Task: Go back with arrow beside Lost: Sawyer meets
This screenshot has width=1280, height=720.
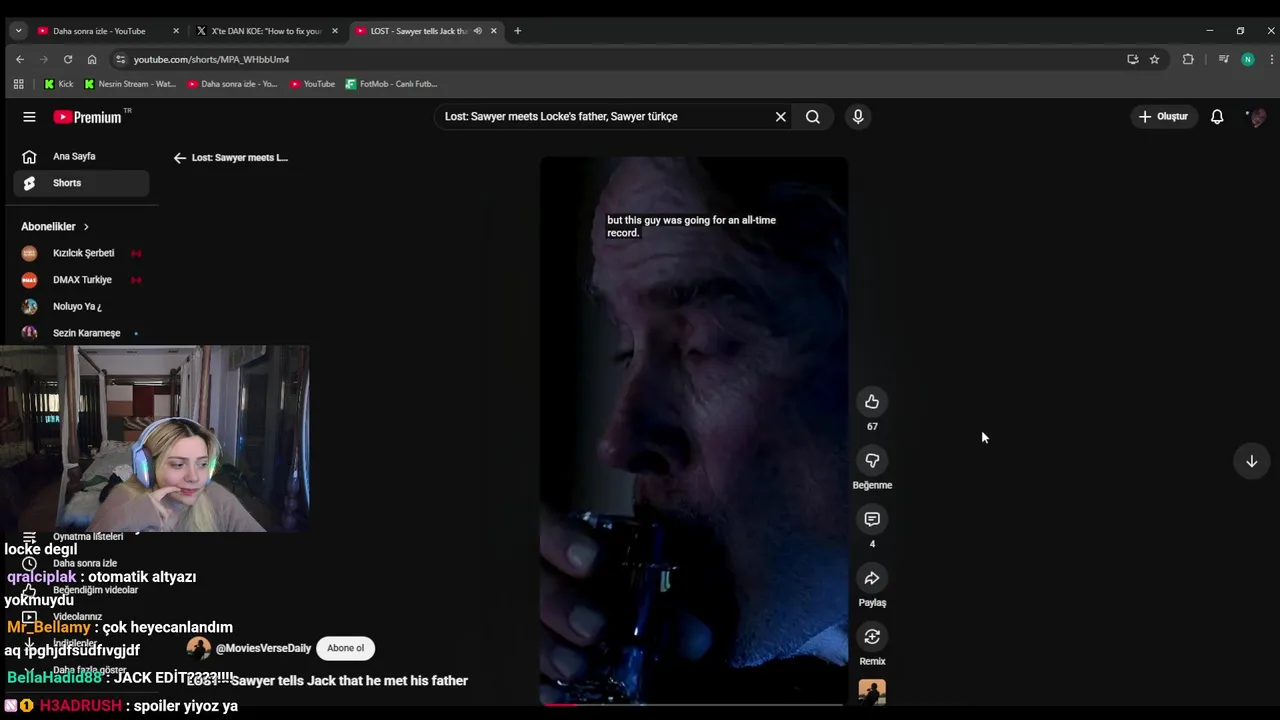Action: pos(180,158)
